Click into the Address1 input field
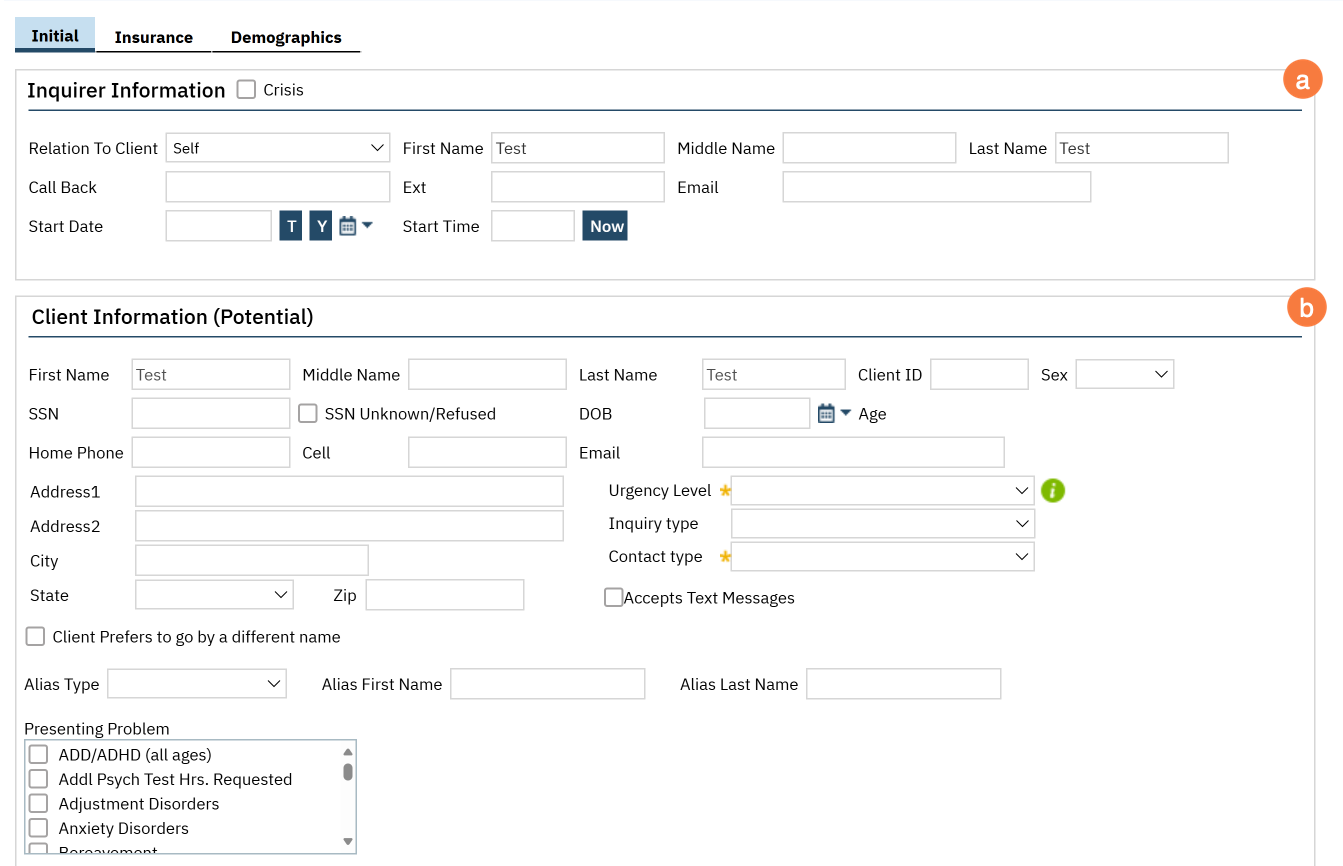Image resolution: width=1343 pixels, height=866 pixels. [349, 492]
